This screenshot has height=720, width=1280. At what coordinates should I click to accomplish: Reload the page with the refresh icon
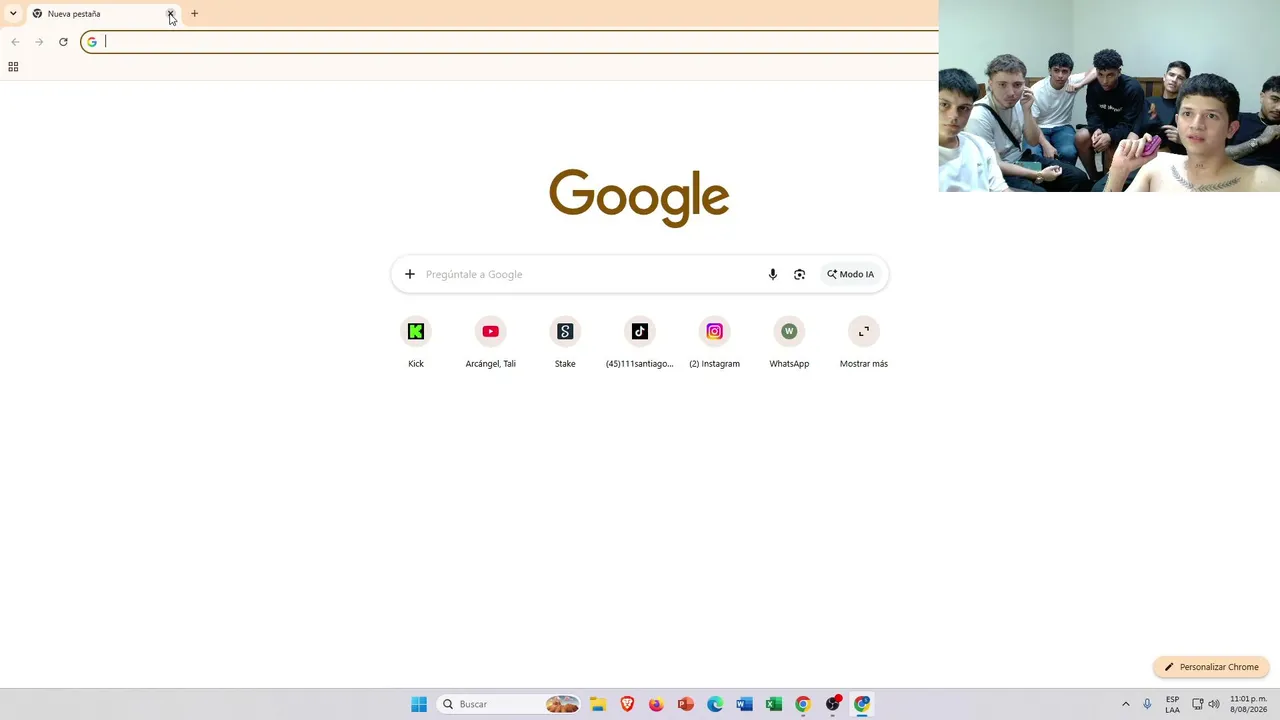63,42
